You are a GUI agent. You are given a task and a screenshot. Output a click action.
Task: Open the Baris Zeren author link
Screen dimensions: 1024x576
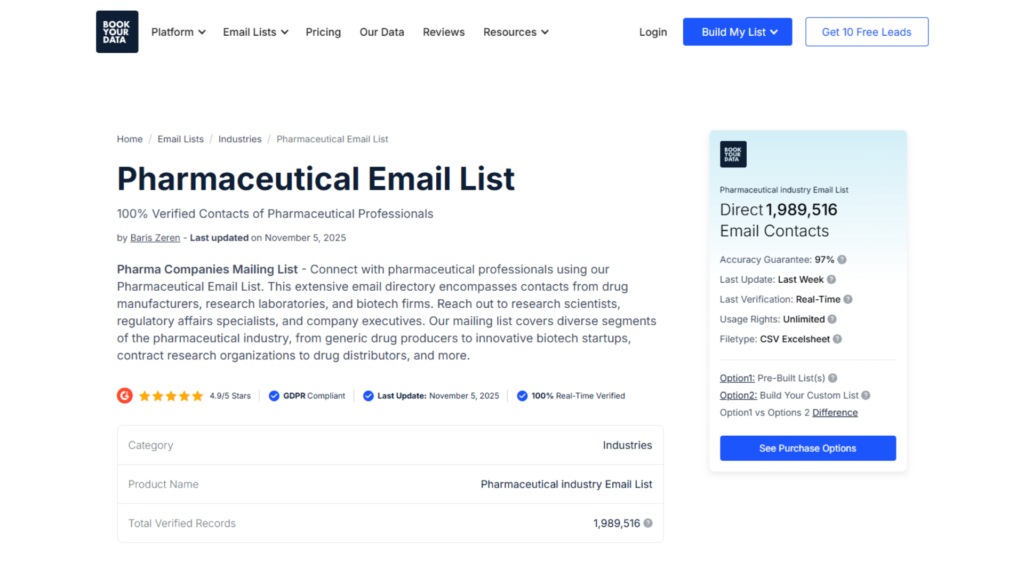pyautogui.click(x=155, y=238)
